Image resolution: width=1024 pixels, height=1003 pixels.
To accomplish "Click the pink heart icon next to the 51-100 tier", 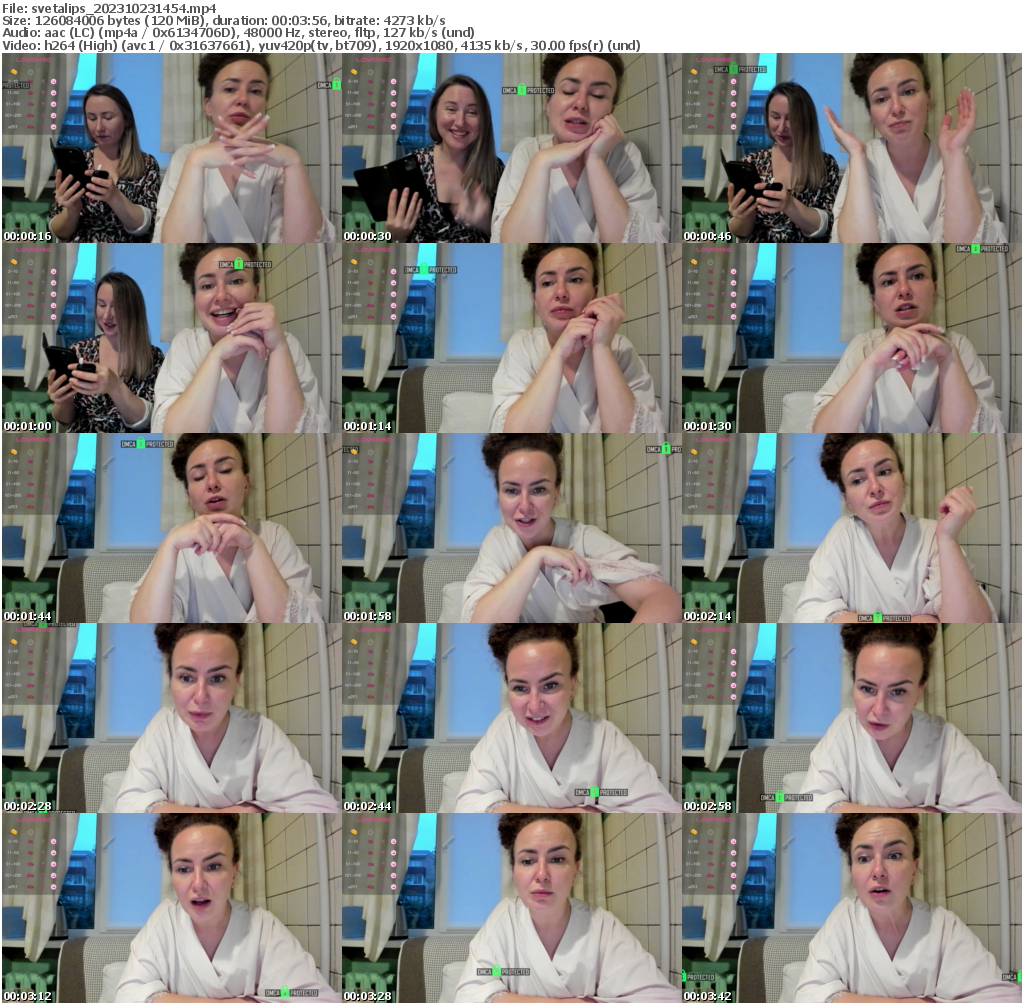I will 53,104.
